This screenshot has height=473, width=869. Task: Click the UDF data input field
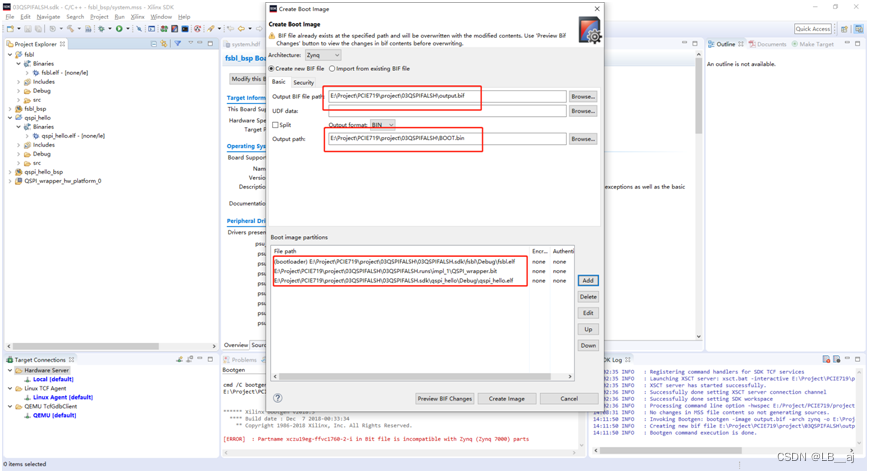(x=447, y=111)
